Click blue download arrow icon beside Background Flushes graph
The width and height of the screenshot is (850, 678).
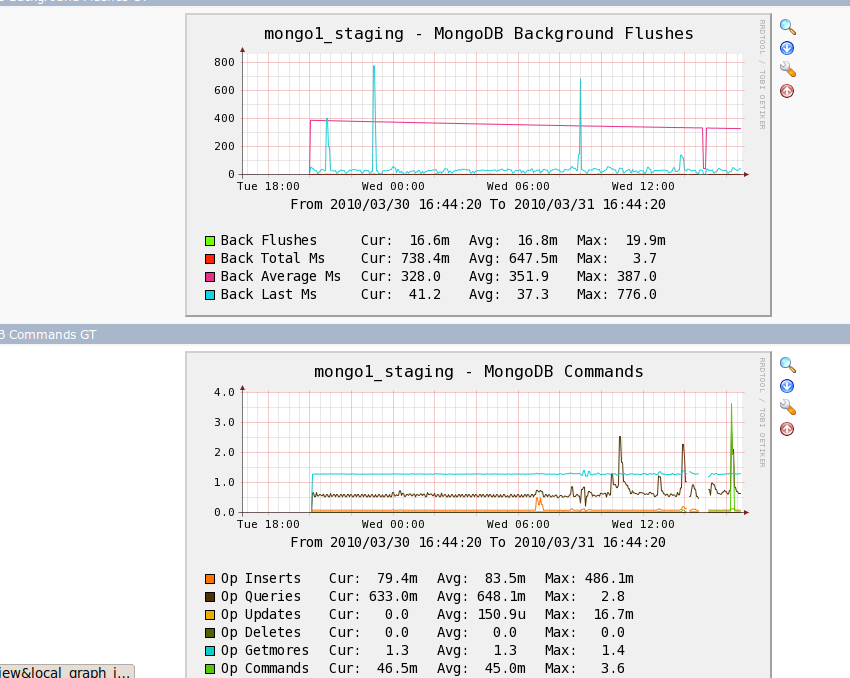(787, 48)
